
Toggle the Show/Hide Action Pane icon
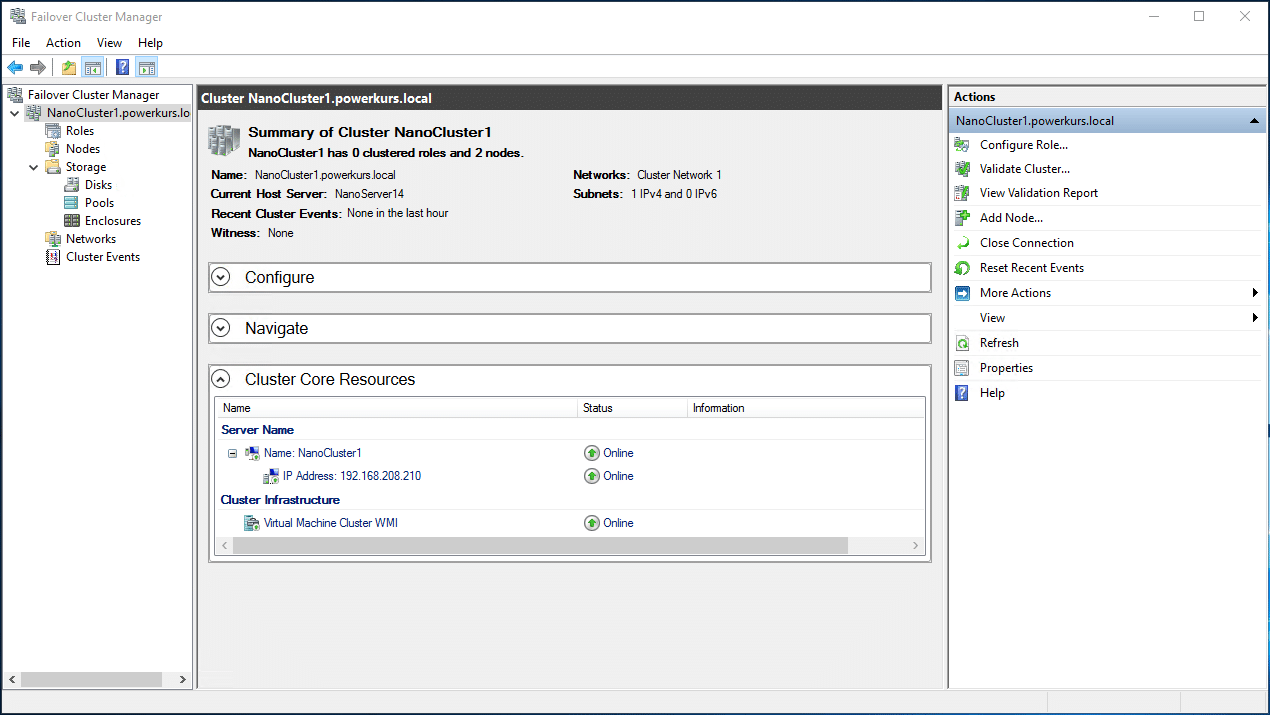click(147, 68)
